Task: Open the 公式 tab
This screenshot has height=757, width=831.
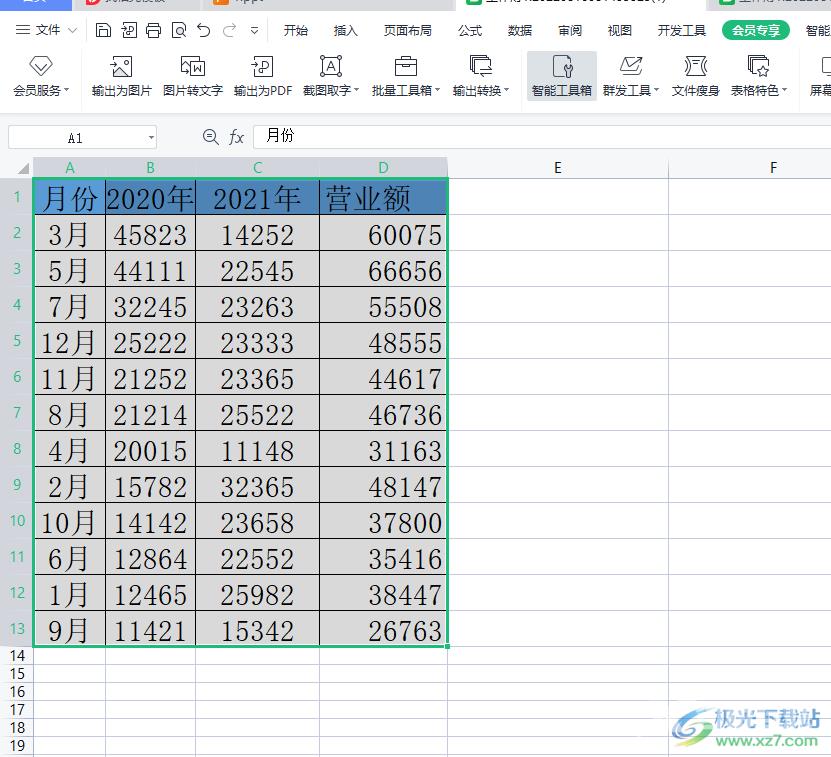Action: tap(470, 31)
